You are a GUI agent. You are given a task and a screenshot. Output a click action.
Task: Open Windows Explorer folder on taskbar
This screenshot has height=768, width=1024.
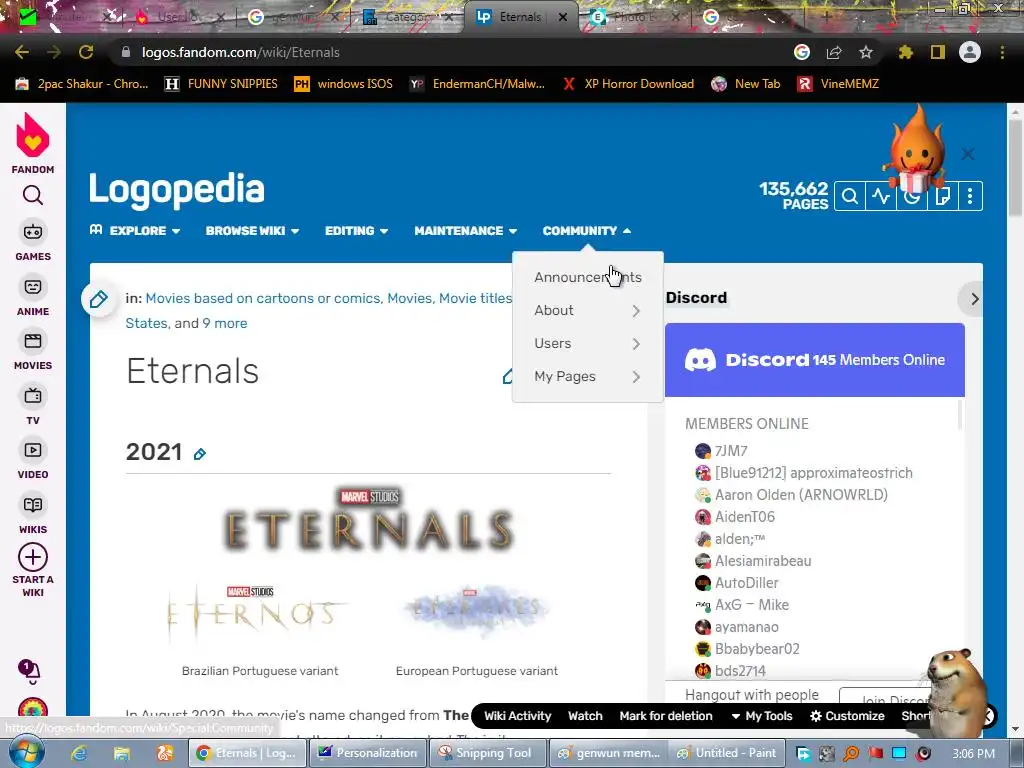pos(121,753)
